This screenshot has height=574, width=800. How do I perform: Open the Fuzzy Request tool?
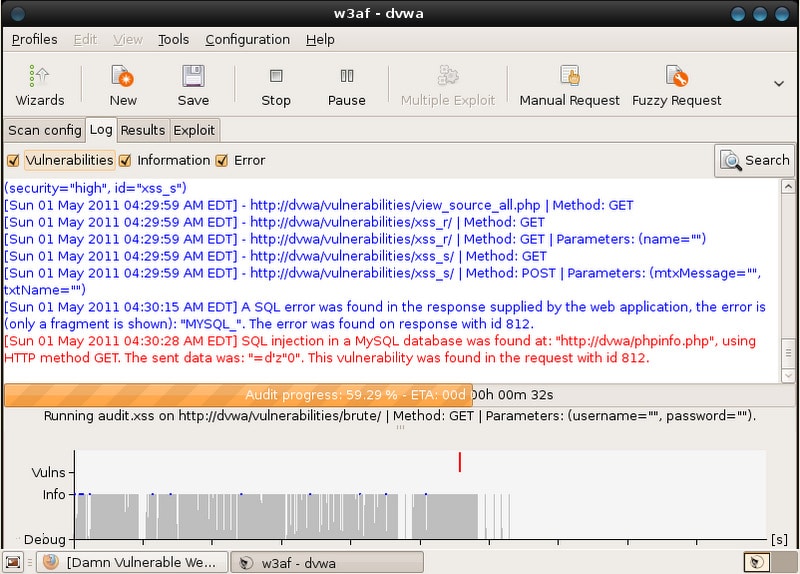[677, 77]
